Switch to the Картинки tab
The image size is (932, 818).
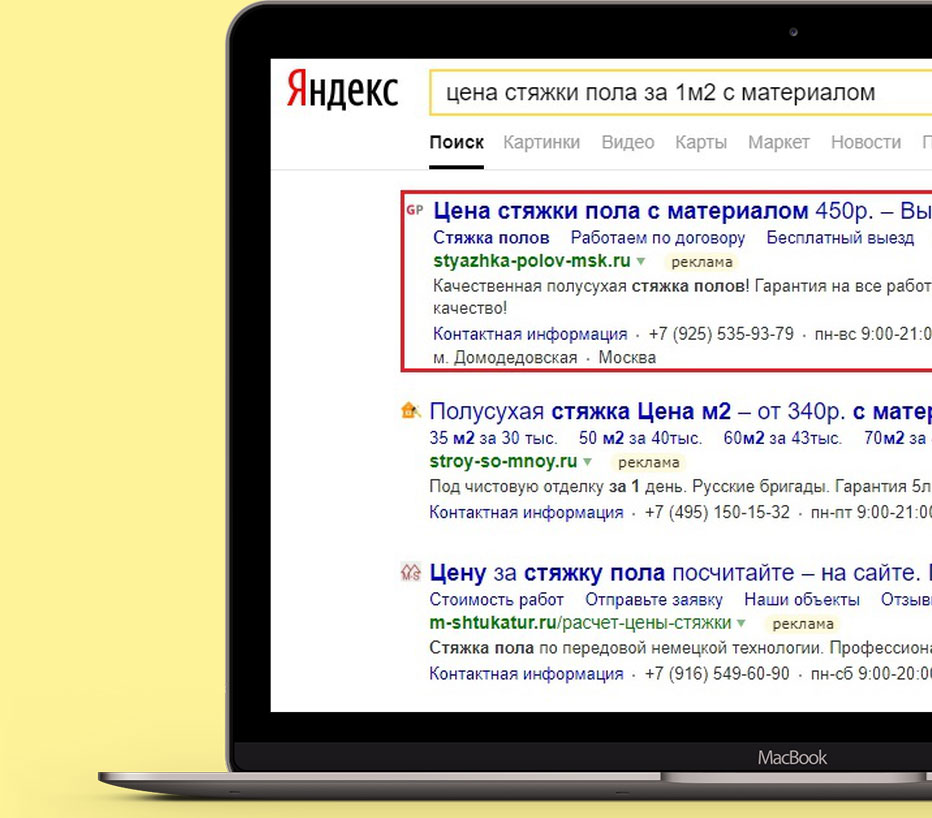pyautogui.click(x=541, y=142)
